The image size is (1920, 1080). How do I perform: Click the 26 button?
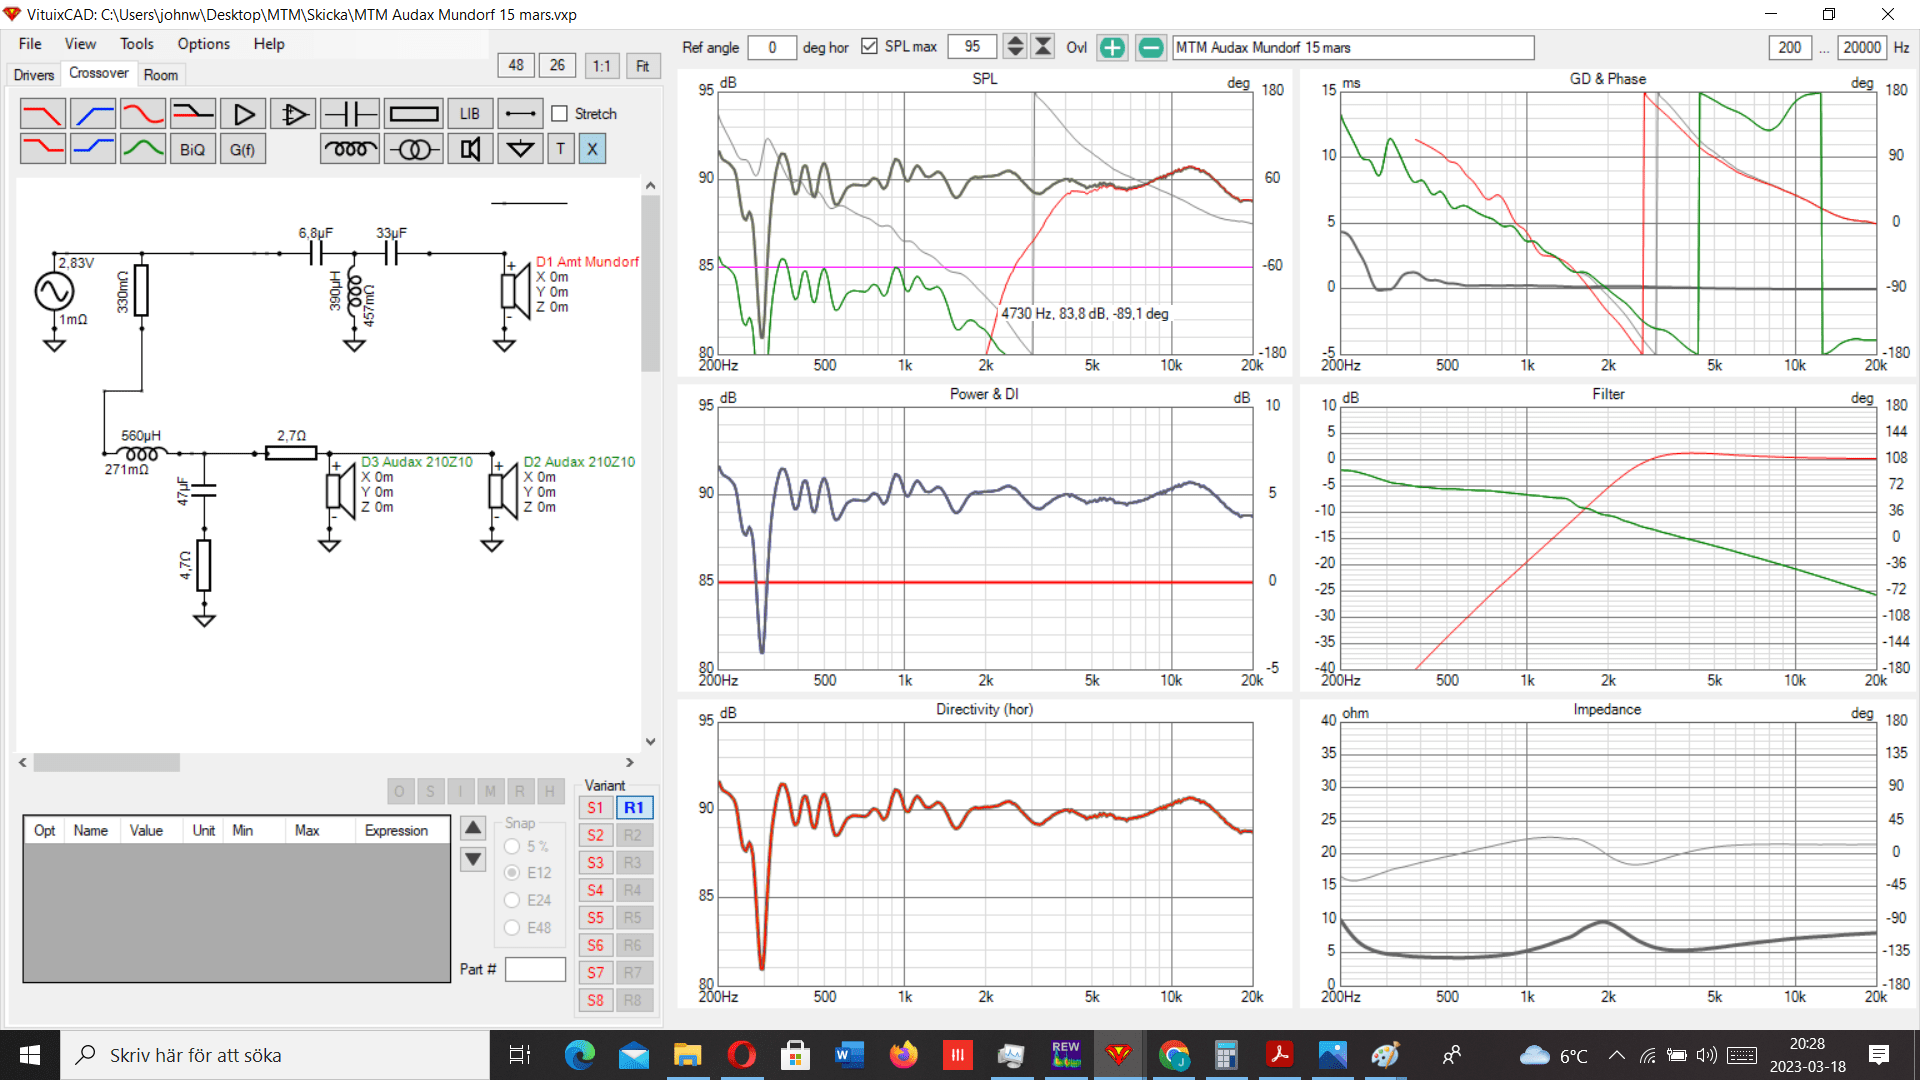click(x=557, y=65)
